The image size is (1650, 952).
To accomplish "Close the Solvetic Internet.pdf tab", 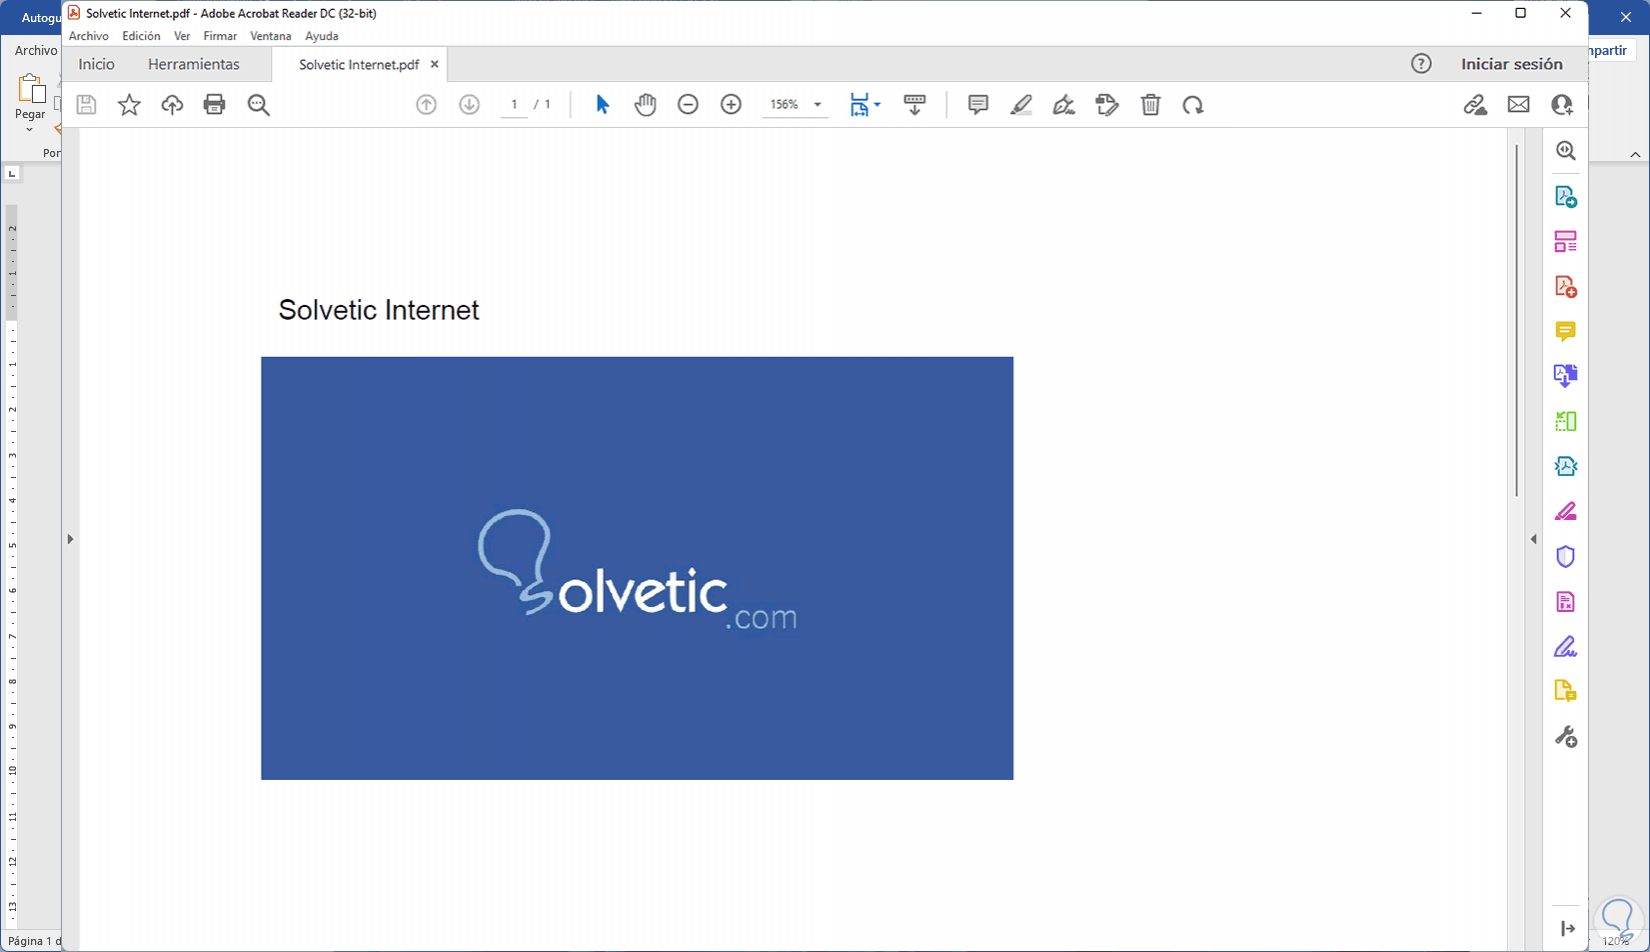I will 434,64.
